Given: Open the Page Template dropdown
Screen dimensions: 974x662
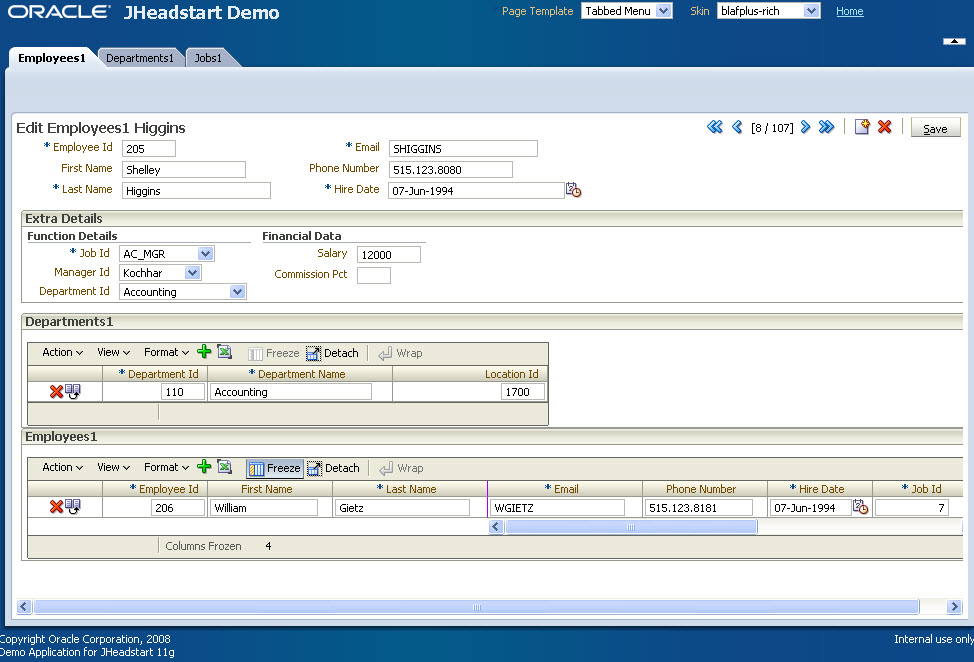Looking at the screenshot, I should (626, 11).
